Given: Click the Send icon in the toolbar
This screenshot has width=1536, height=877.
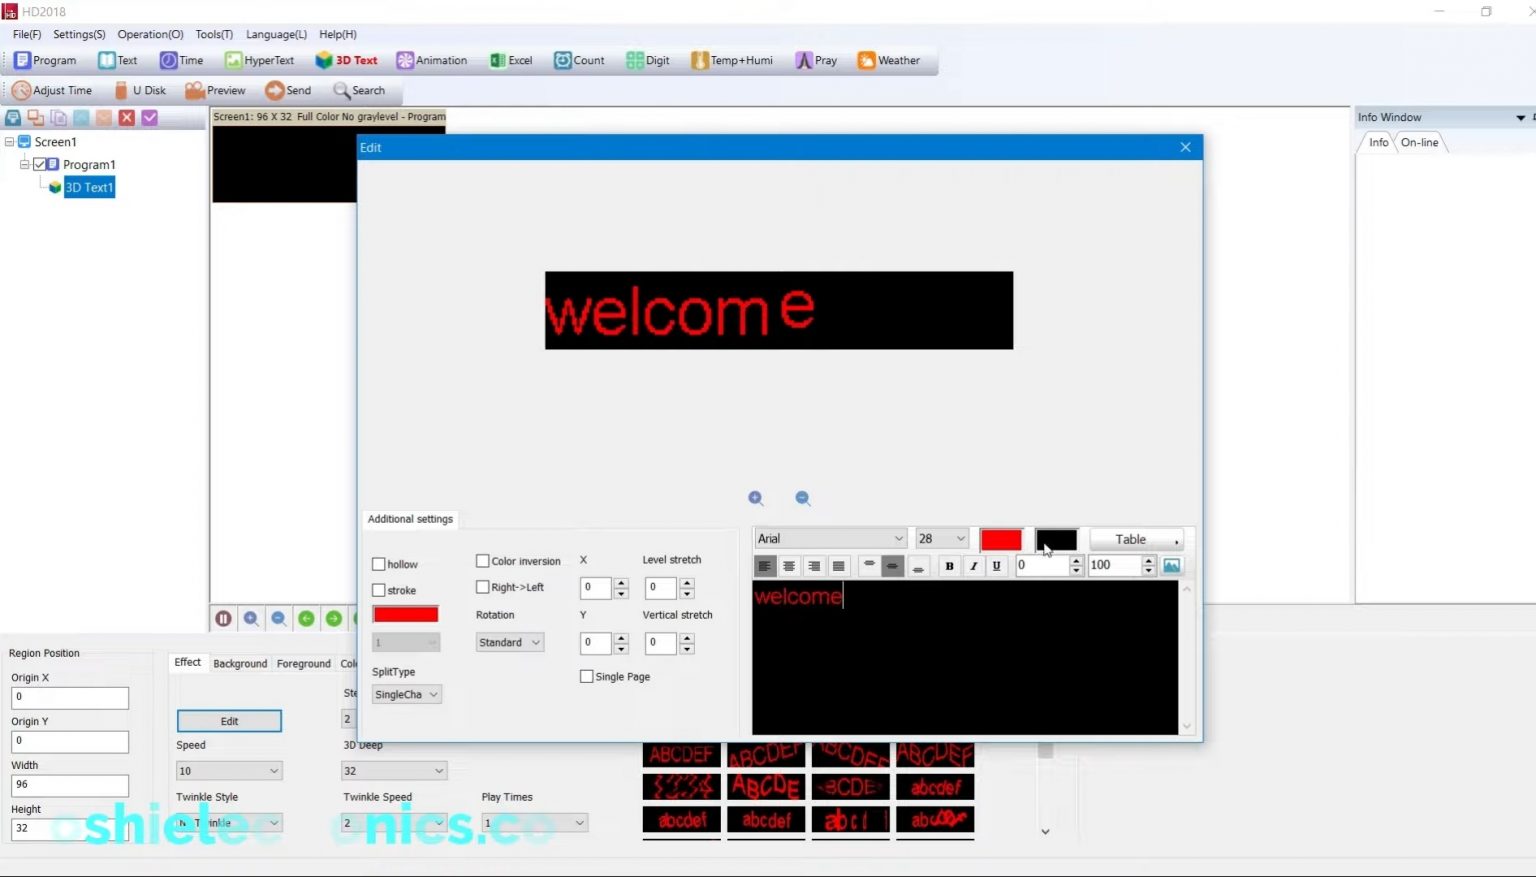Looking at the screenshot, I should (x=287, y=90).
